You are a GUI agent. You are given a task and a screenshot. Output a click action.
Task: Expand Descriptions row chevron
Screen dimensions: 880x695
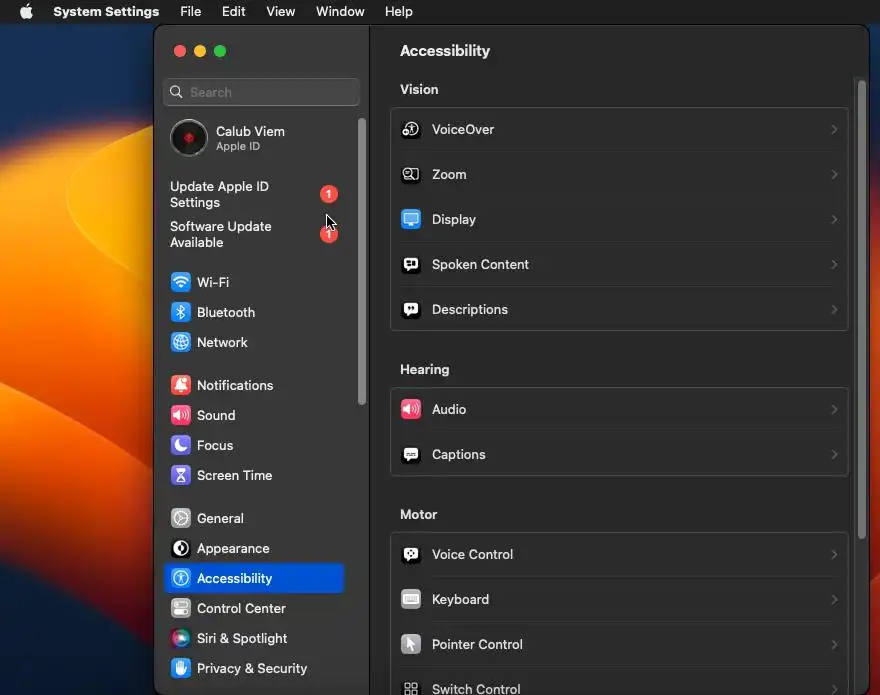(x=834, y=309)
